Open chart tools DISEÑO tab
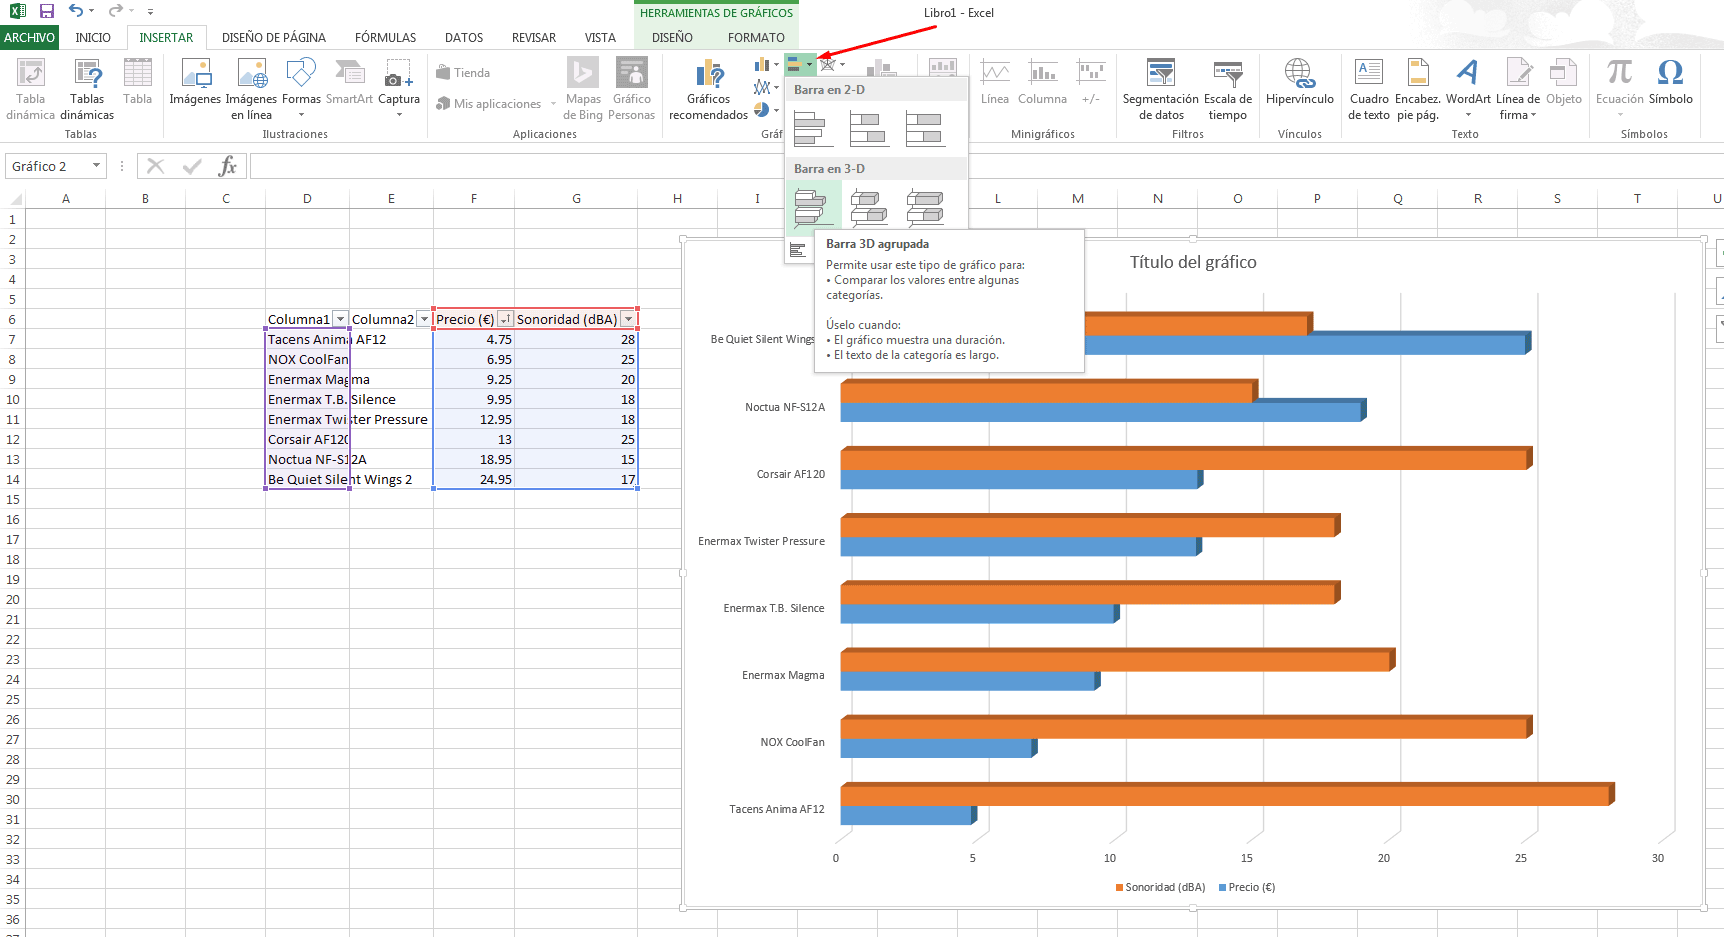Image resolution: width=1724 pixels, height=937 pixels. (672, 37)
